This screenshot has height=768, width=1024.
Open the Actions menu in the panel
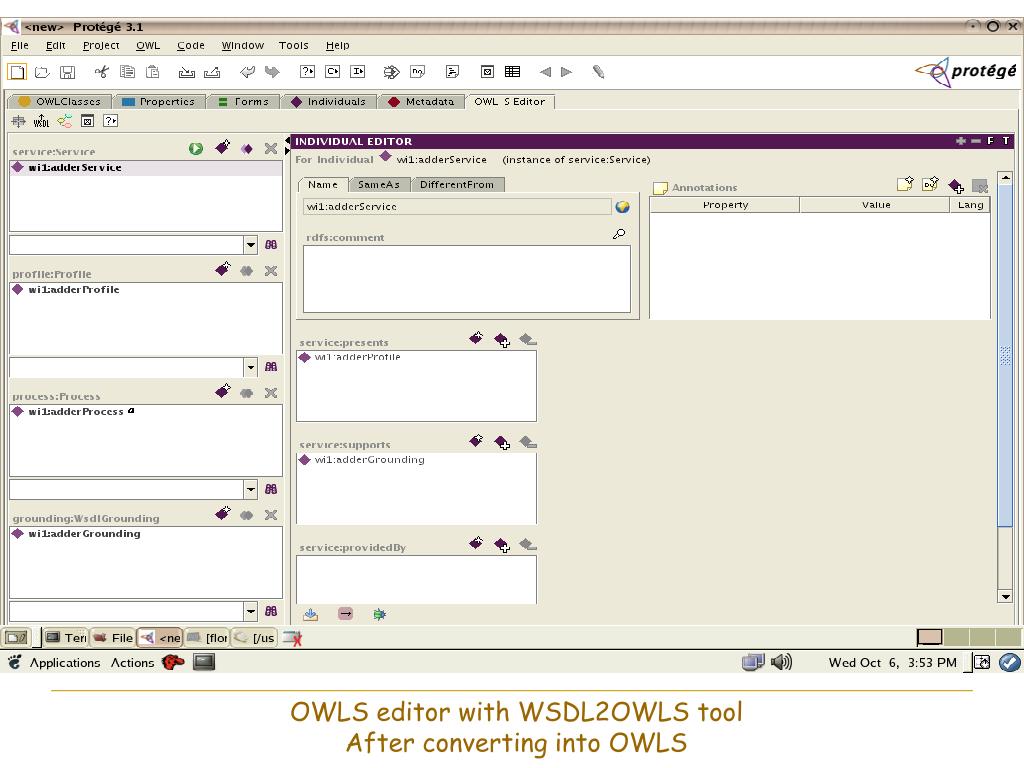133,663
